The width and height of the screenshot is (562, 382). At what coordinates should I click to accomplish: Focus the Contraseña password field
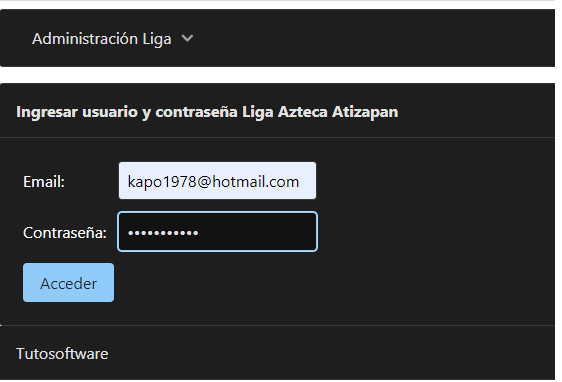click(x=217, y=232)
